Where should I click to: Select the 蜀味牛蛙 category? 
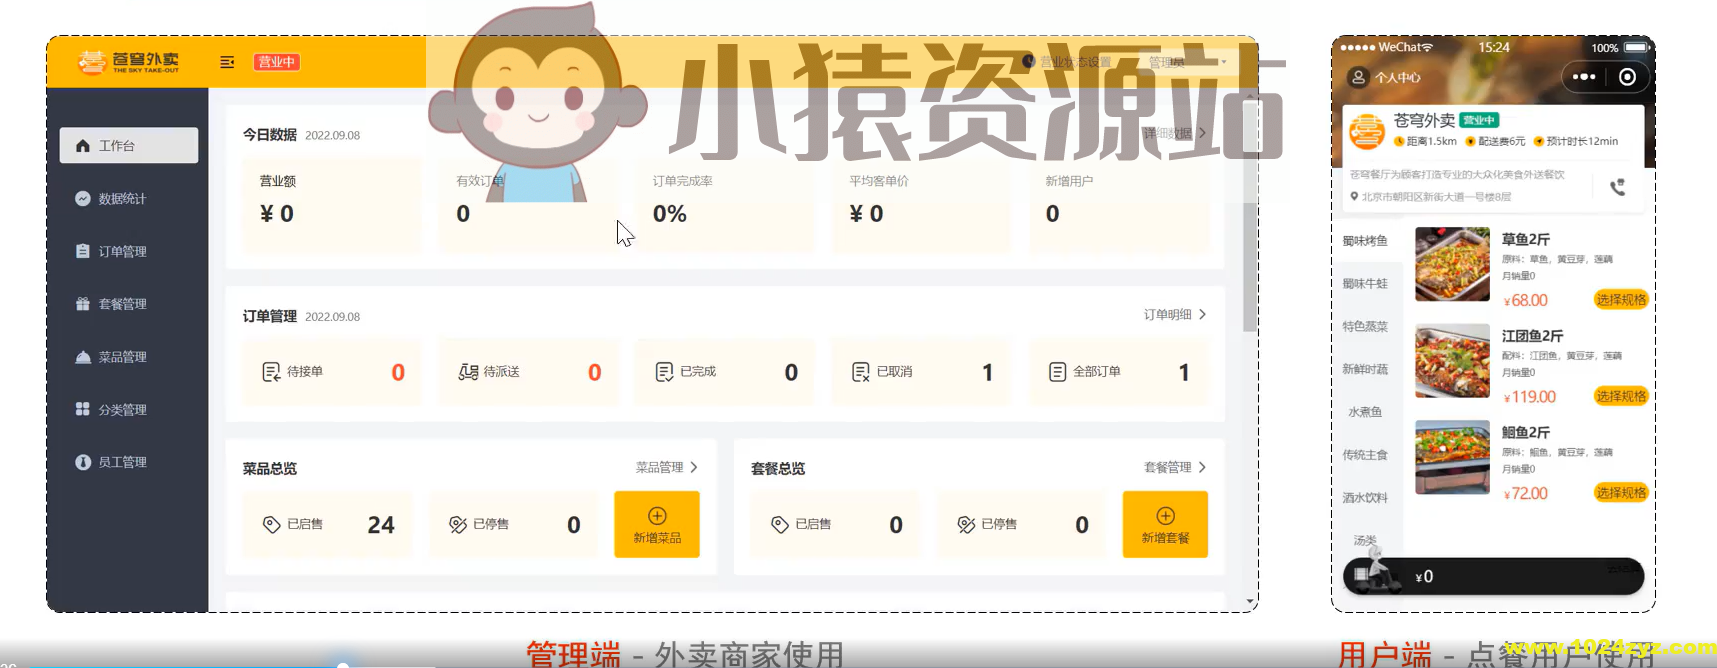pos(1365,284)
